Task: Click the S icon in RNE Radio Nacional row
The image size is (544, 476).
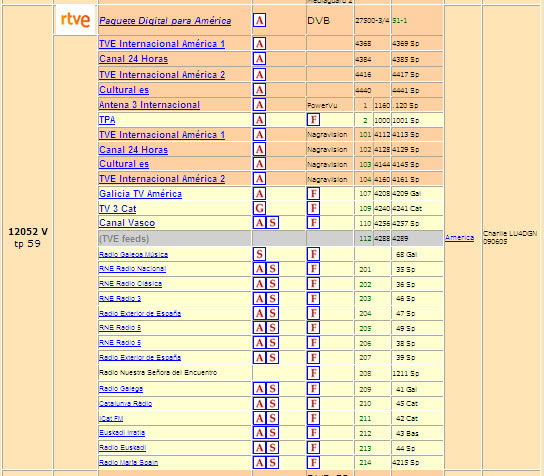Action: click(272, 269)
